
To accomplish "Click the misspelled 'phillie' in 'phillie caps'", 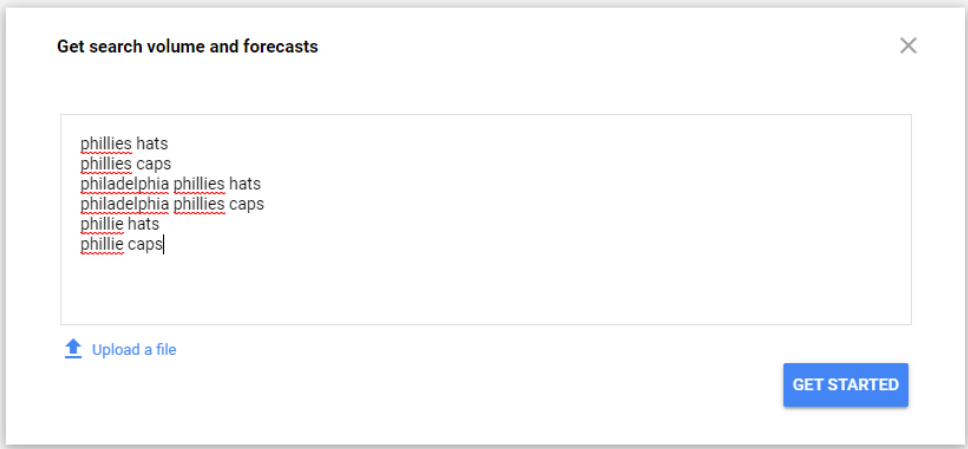I will [101, 244].
